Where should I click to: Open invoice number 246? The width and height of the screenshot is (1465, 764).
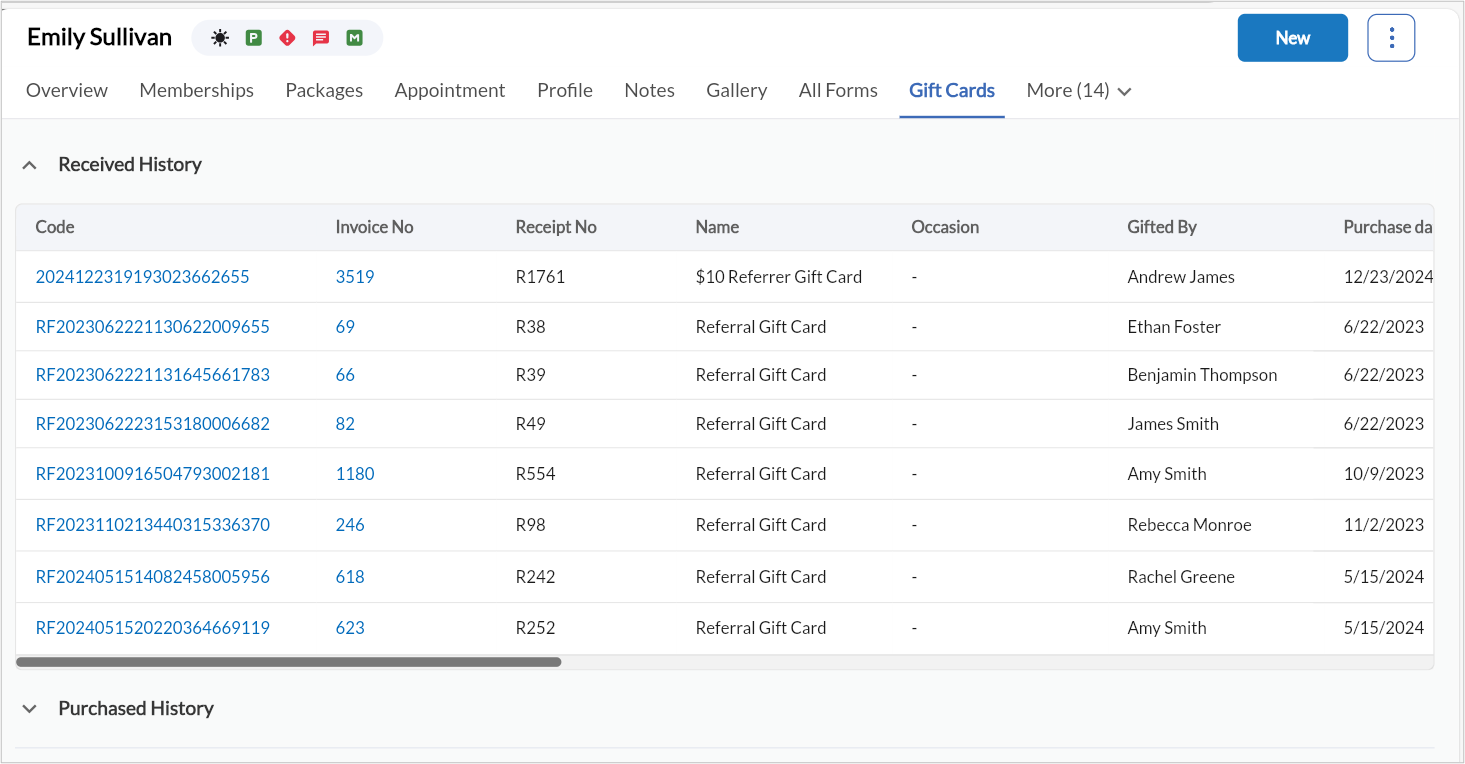[x=350, y=525]
